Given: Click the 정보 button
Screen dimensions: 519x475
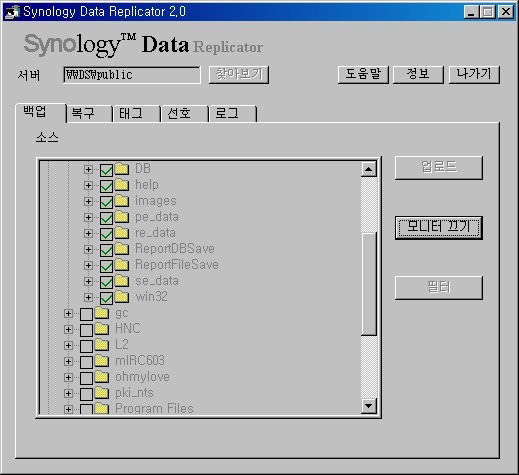Looking at the screenshot, I should tap(418, 74).
